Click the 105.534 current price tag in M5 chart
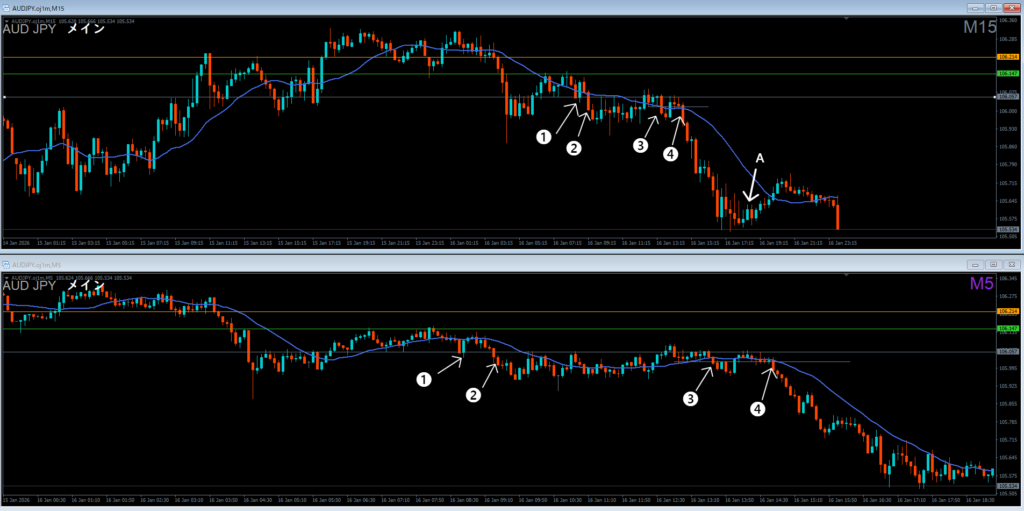 [1007, 486]
